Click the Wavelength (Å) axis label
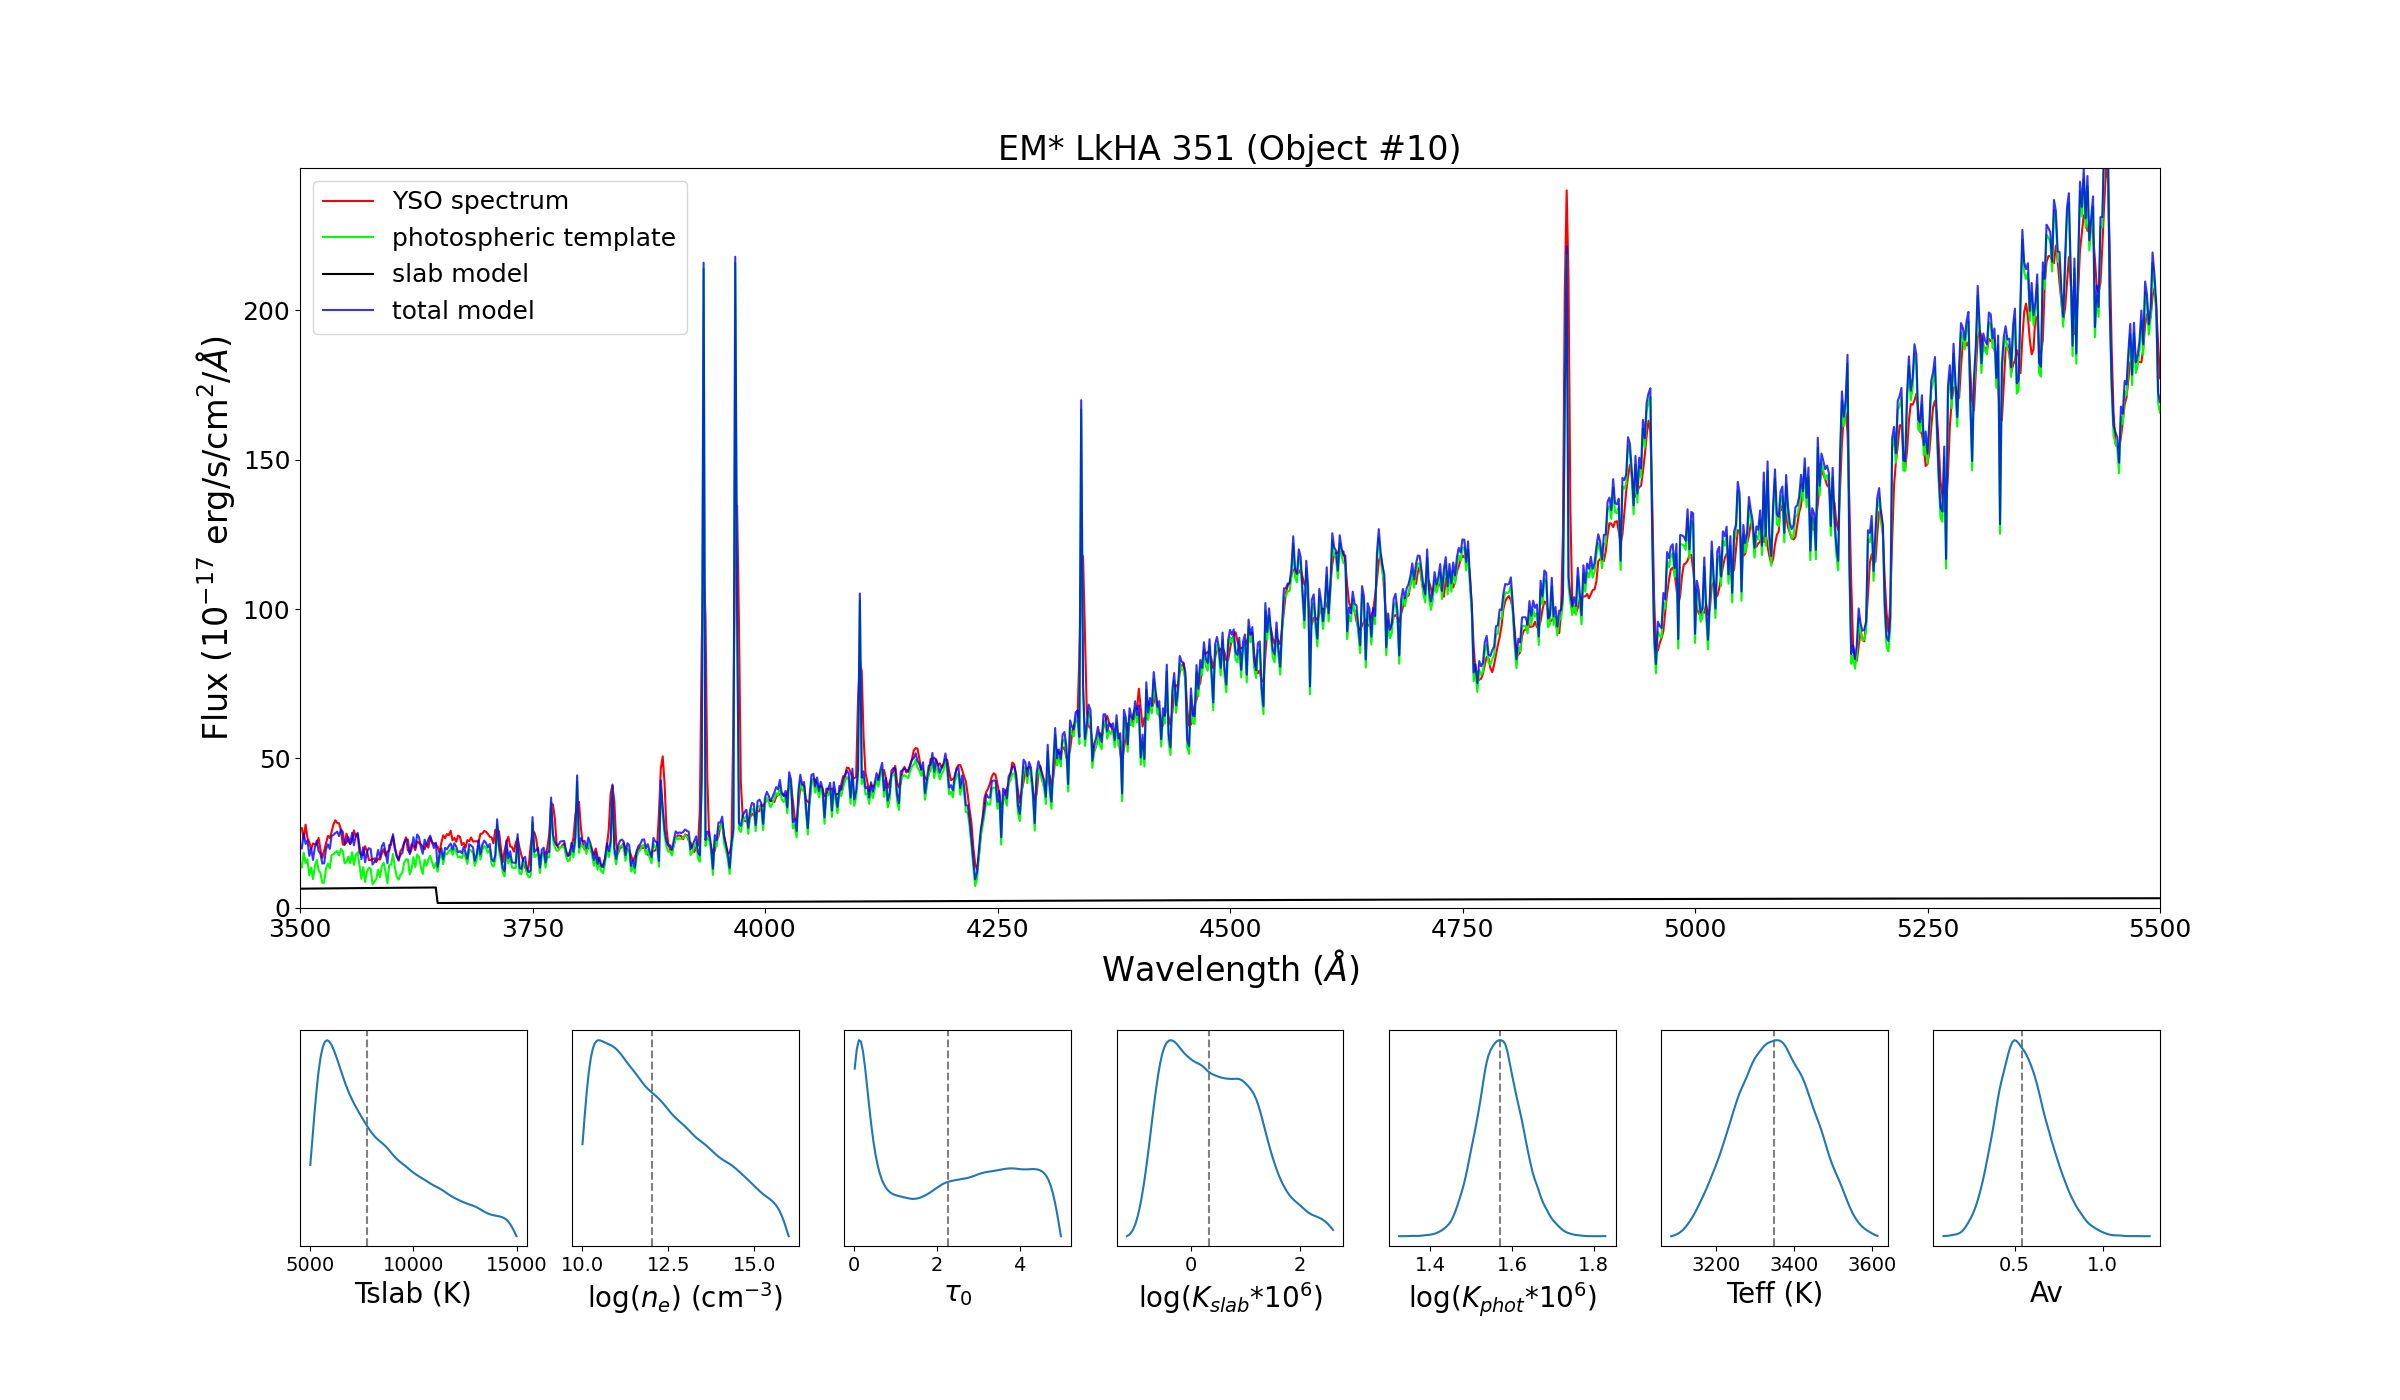This screenshot has height=1400, width=2400. (1230, 969)
